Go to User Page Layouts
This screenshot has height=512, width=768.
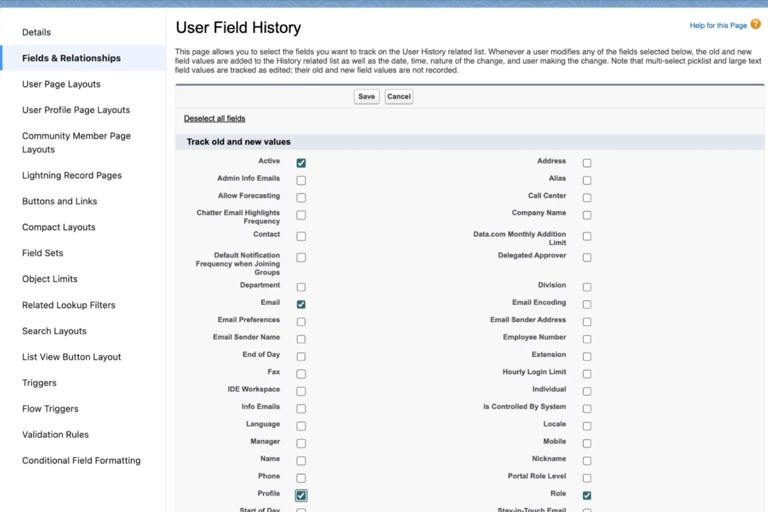[x=61, y=84]
